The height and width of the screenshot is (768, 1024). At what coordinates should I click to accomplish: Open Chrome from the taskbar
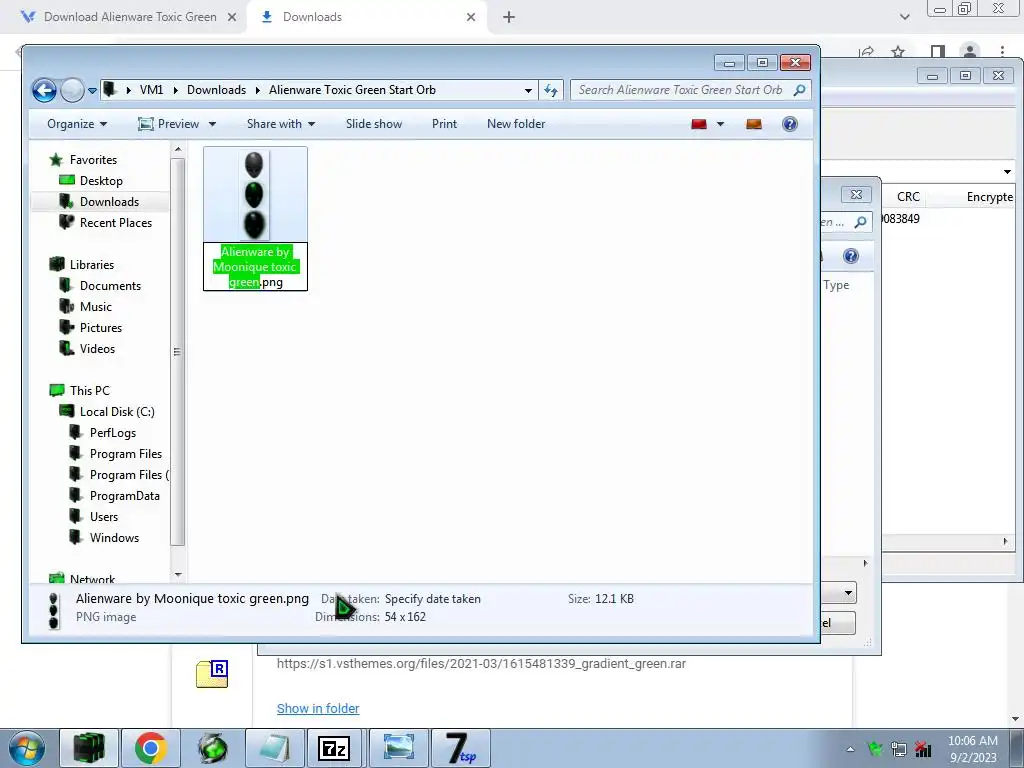[x=151, y=748]
